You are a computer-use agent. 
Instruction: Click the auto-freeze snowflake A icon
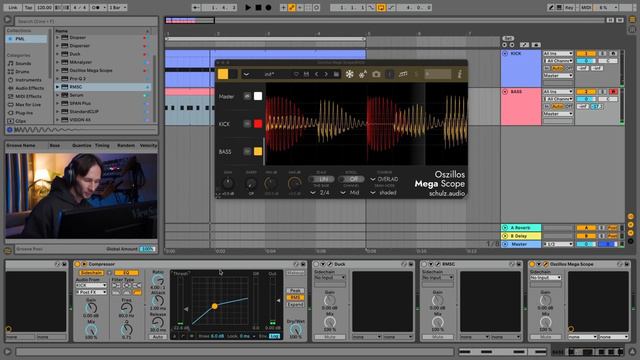tap(362, 74)
